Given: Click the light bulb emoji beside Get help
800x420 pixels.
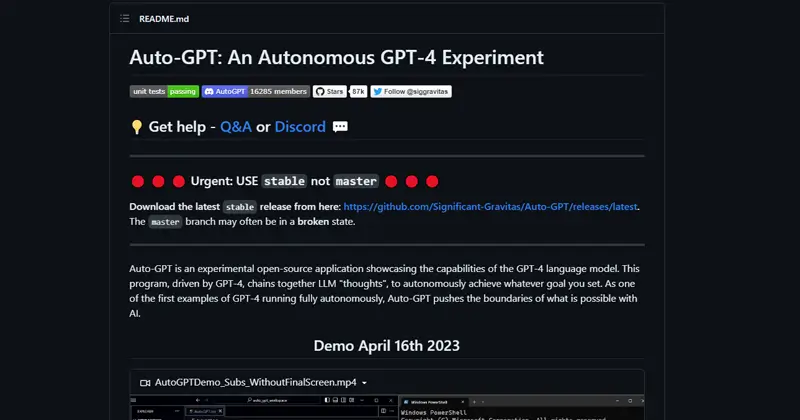Looking at the screenshot, I should click(x=137, y=127).
